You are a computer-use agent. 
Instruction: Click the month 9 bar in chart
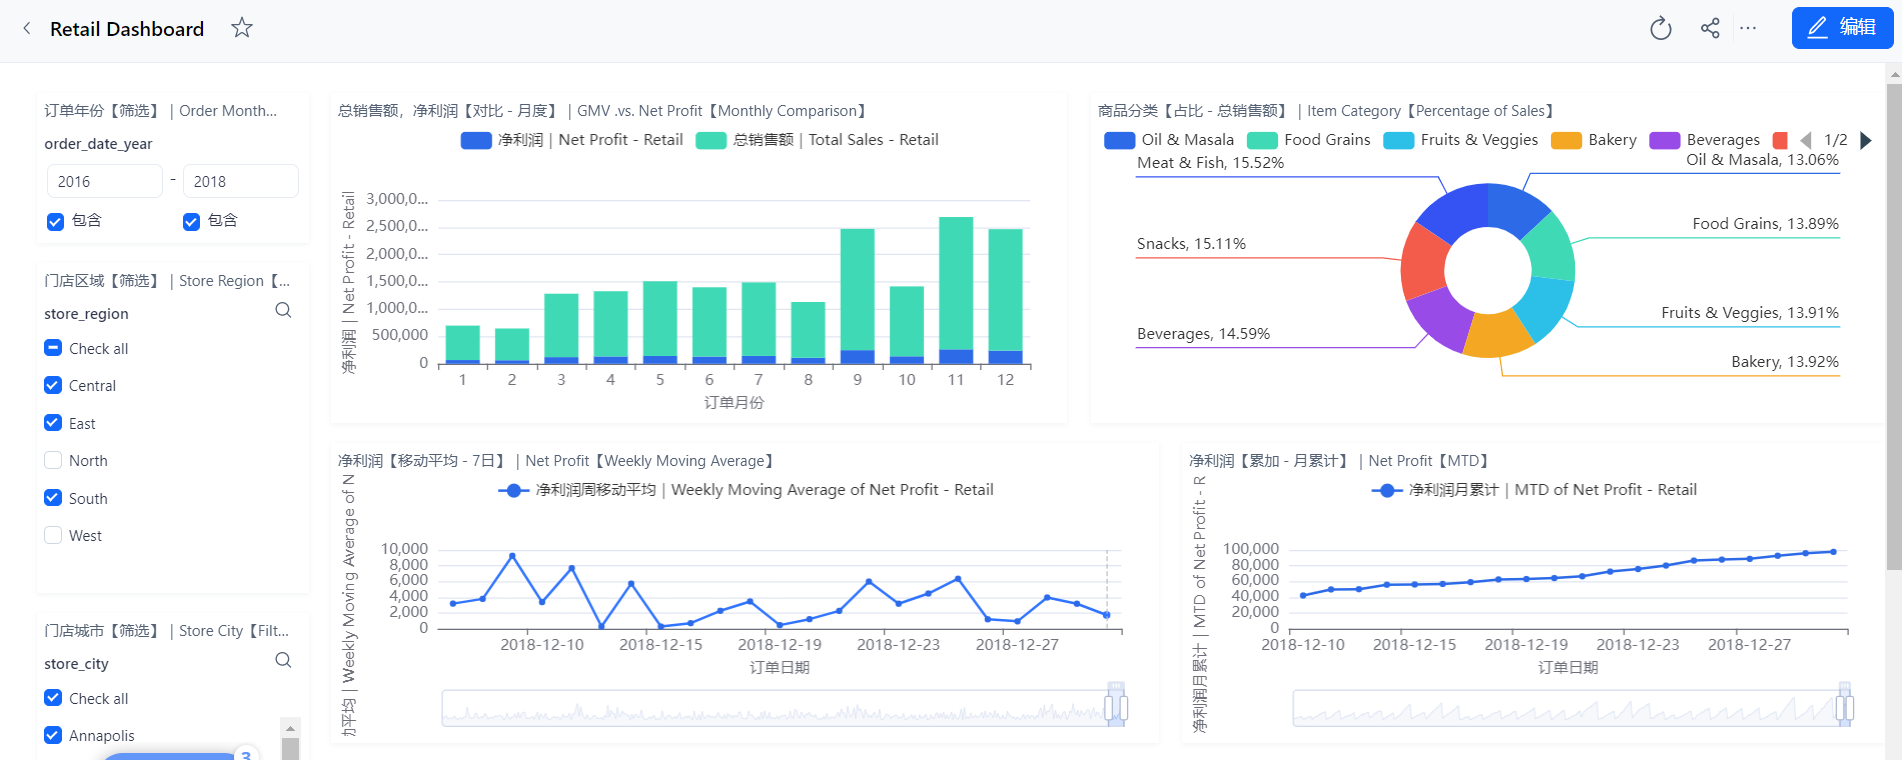point(857,296)
